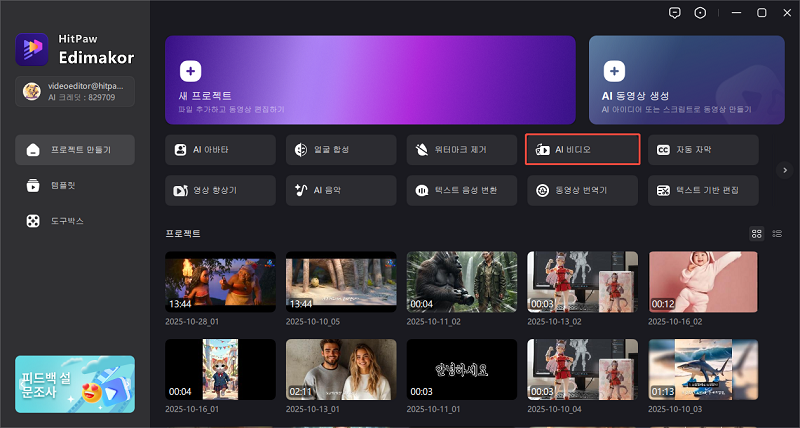The height and width of the screenshot is (428, 800).
Task: Open the account info videoeditor@hitpa... panel
Action: [x=75, y=91]
